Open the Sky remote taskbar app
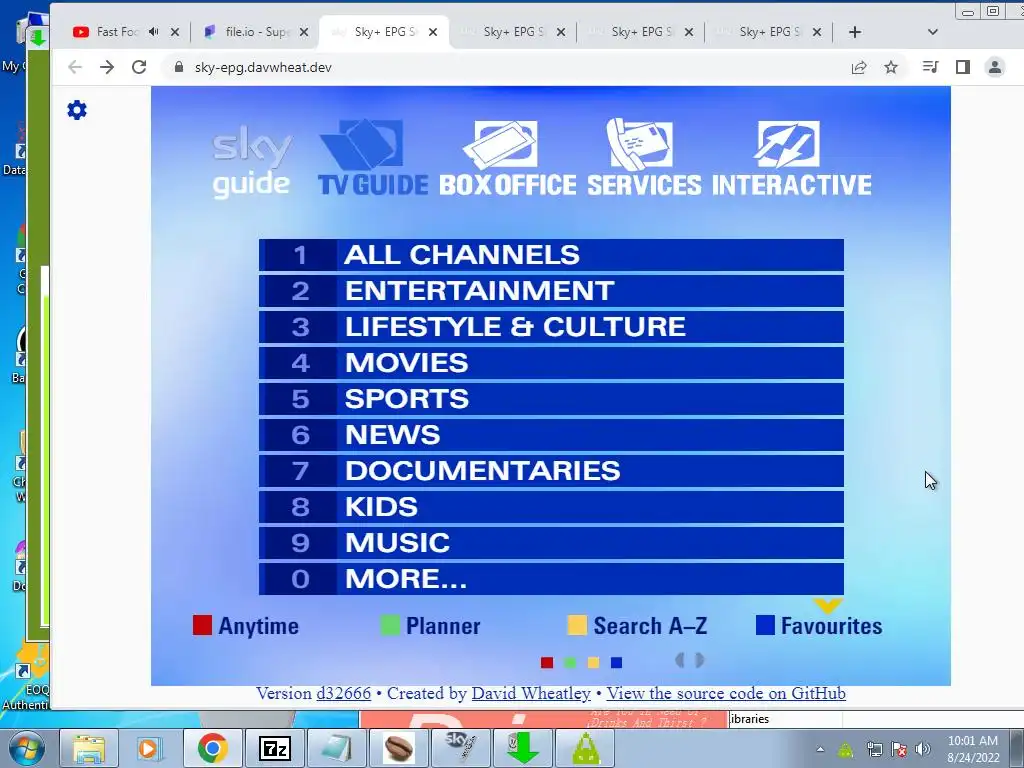The height and width of the screenshot is (768, 1024). 461,748
